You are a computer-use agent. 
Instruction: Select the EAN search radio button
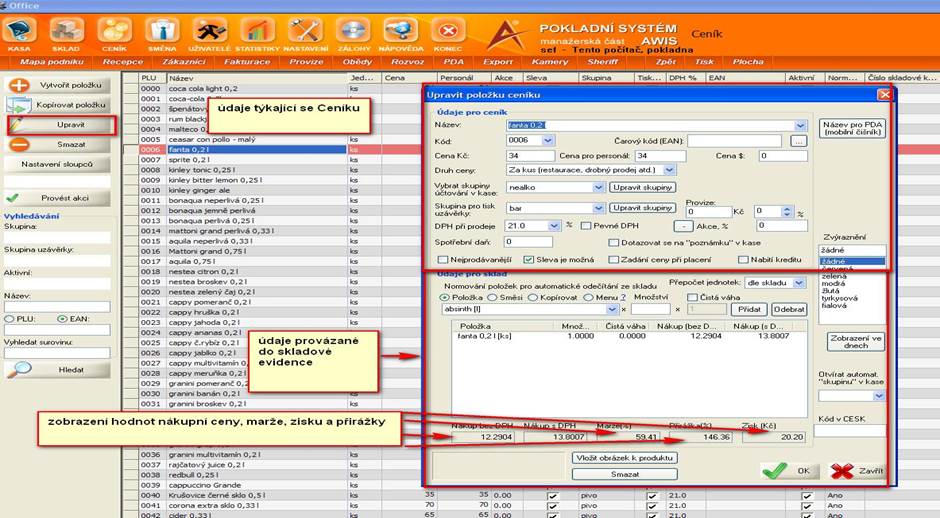point(62,319)
